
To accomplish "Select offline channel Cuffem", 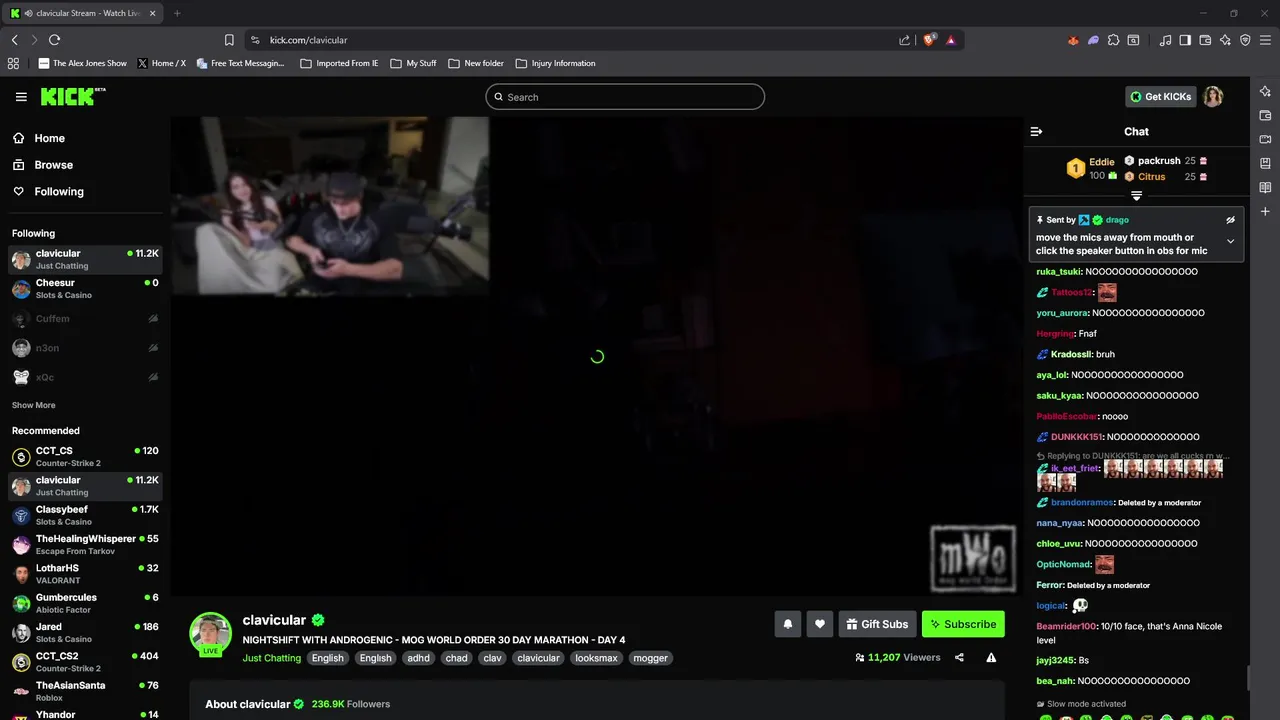I will point(85,319).
